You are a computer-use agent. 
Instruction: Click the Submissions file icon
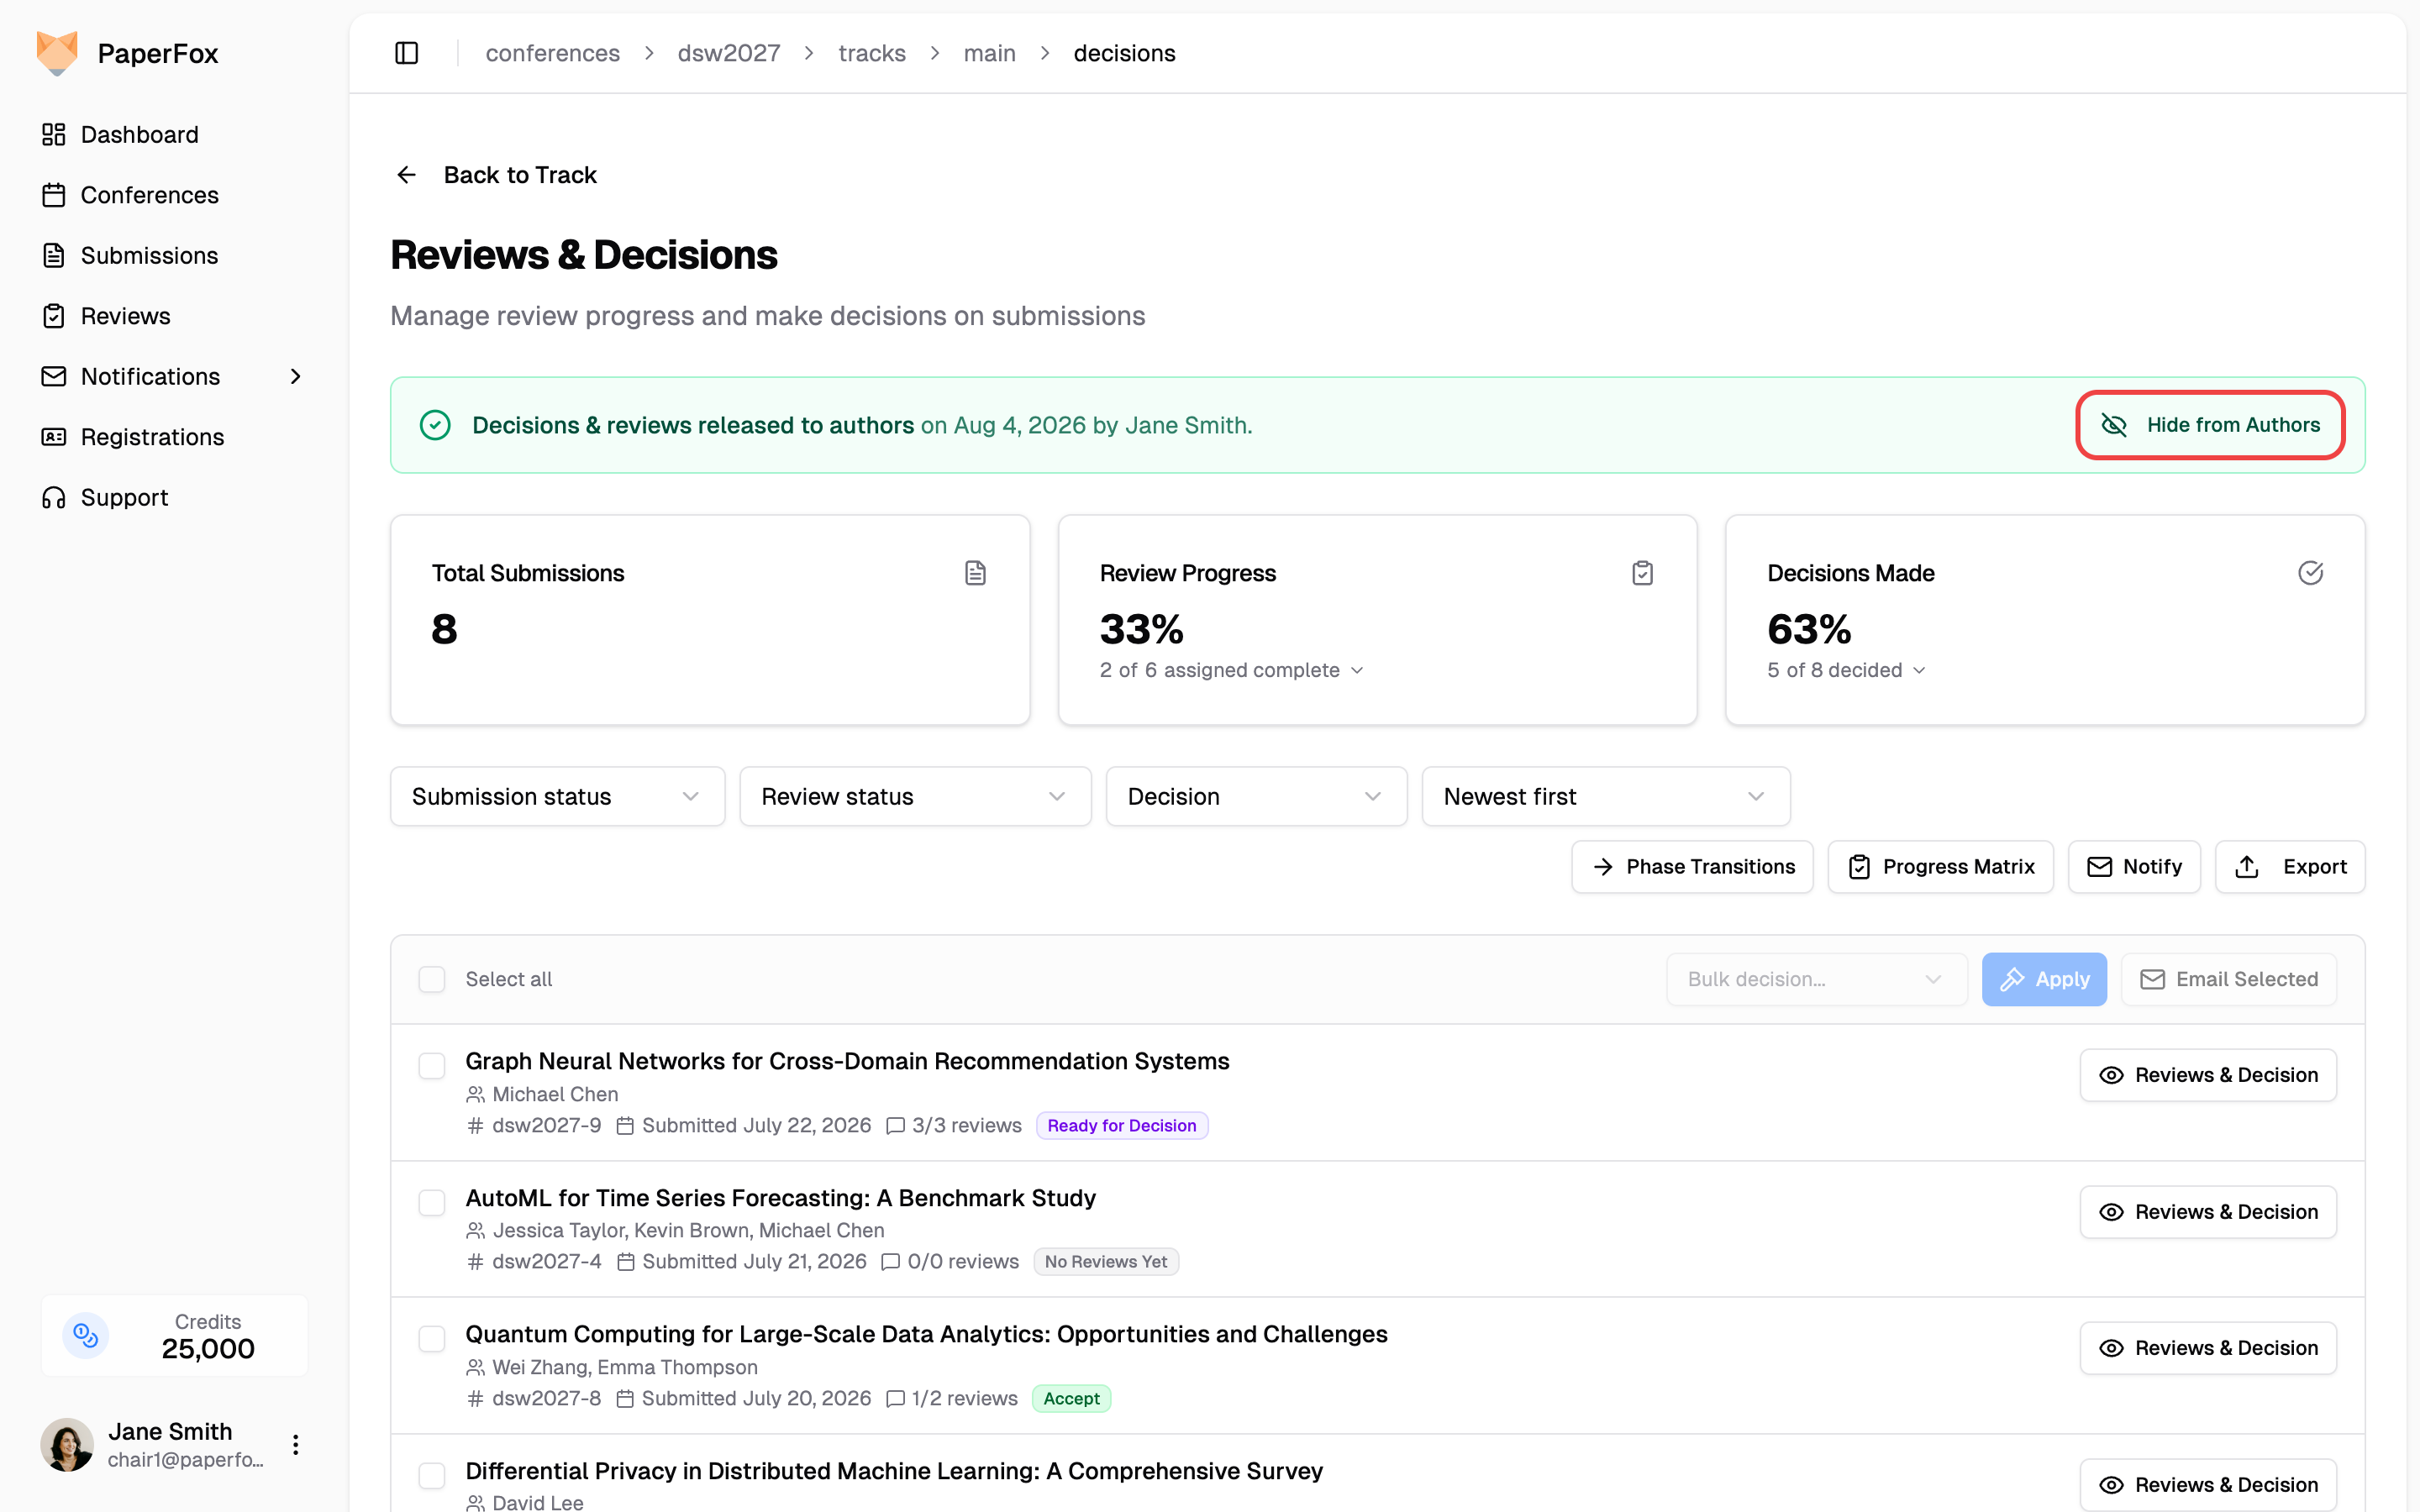tap(54, 256)
